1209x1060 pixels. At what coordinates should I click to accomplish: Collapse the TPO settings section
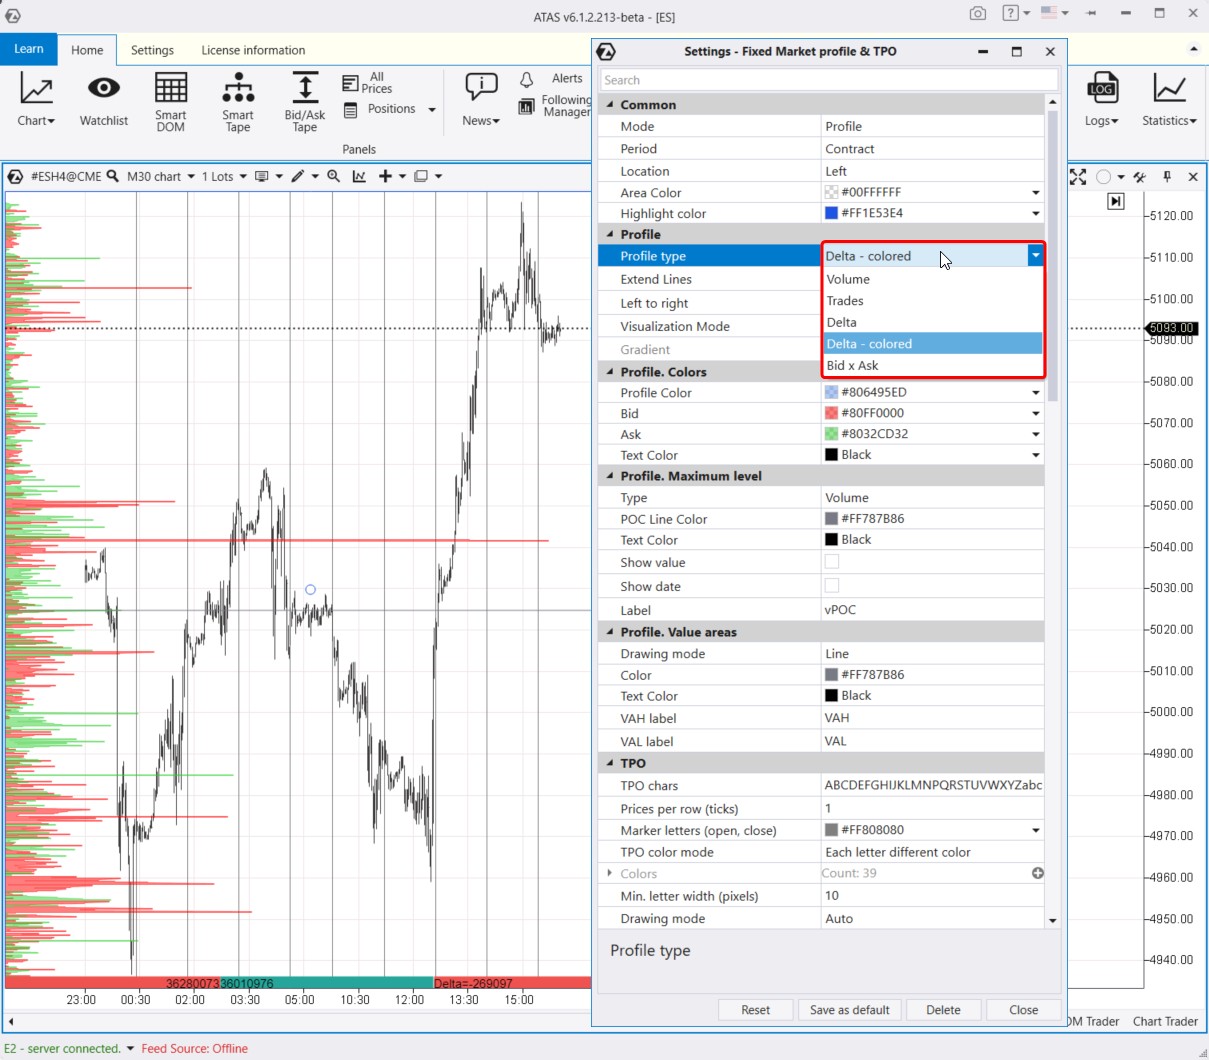[609, 763]
